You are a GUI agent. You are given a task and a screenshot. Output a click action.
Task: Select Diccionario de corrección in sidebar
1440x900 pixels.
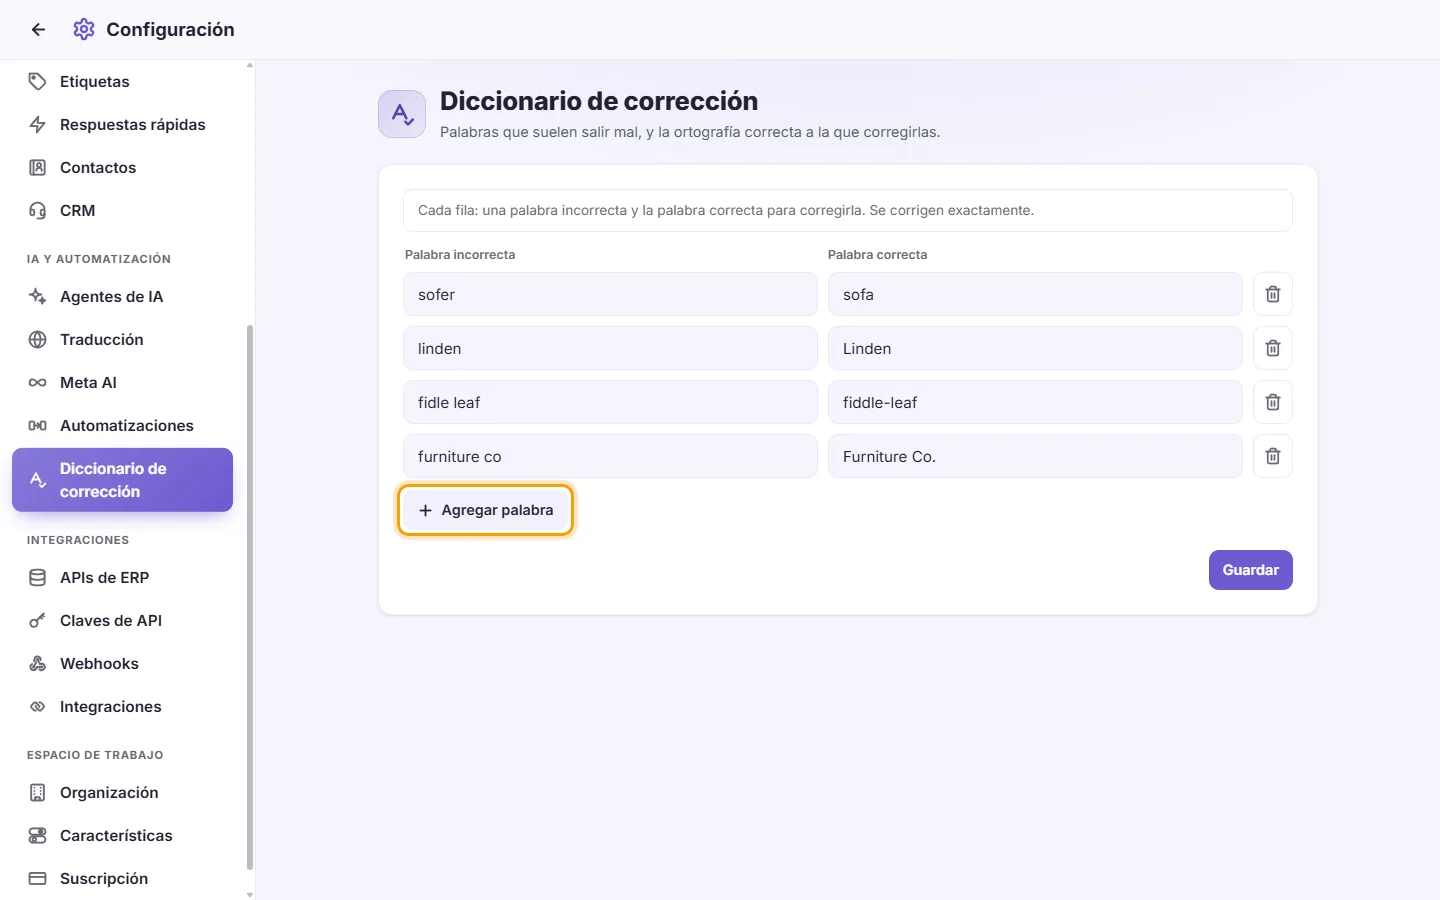tap(122, 480)
